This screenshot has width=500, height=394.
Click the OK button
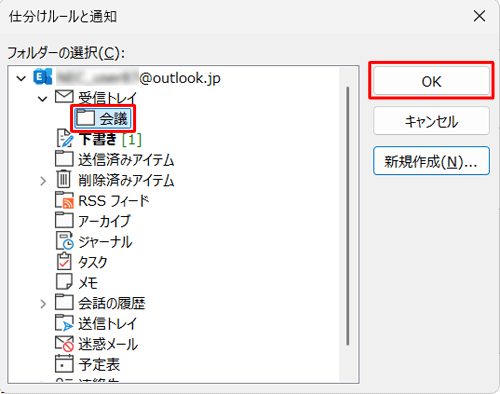[x=431, y=81]
